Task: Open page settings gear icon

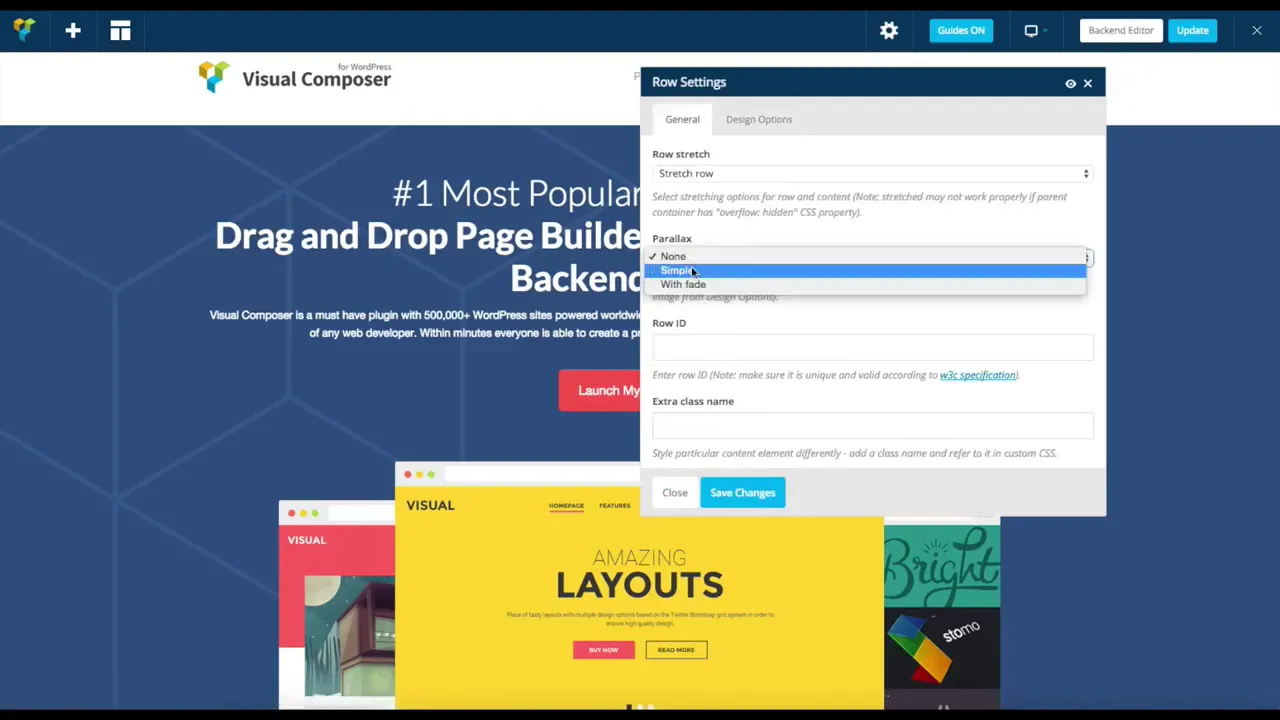Action: pyautogui.click(x=889, y=31)
